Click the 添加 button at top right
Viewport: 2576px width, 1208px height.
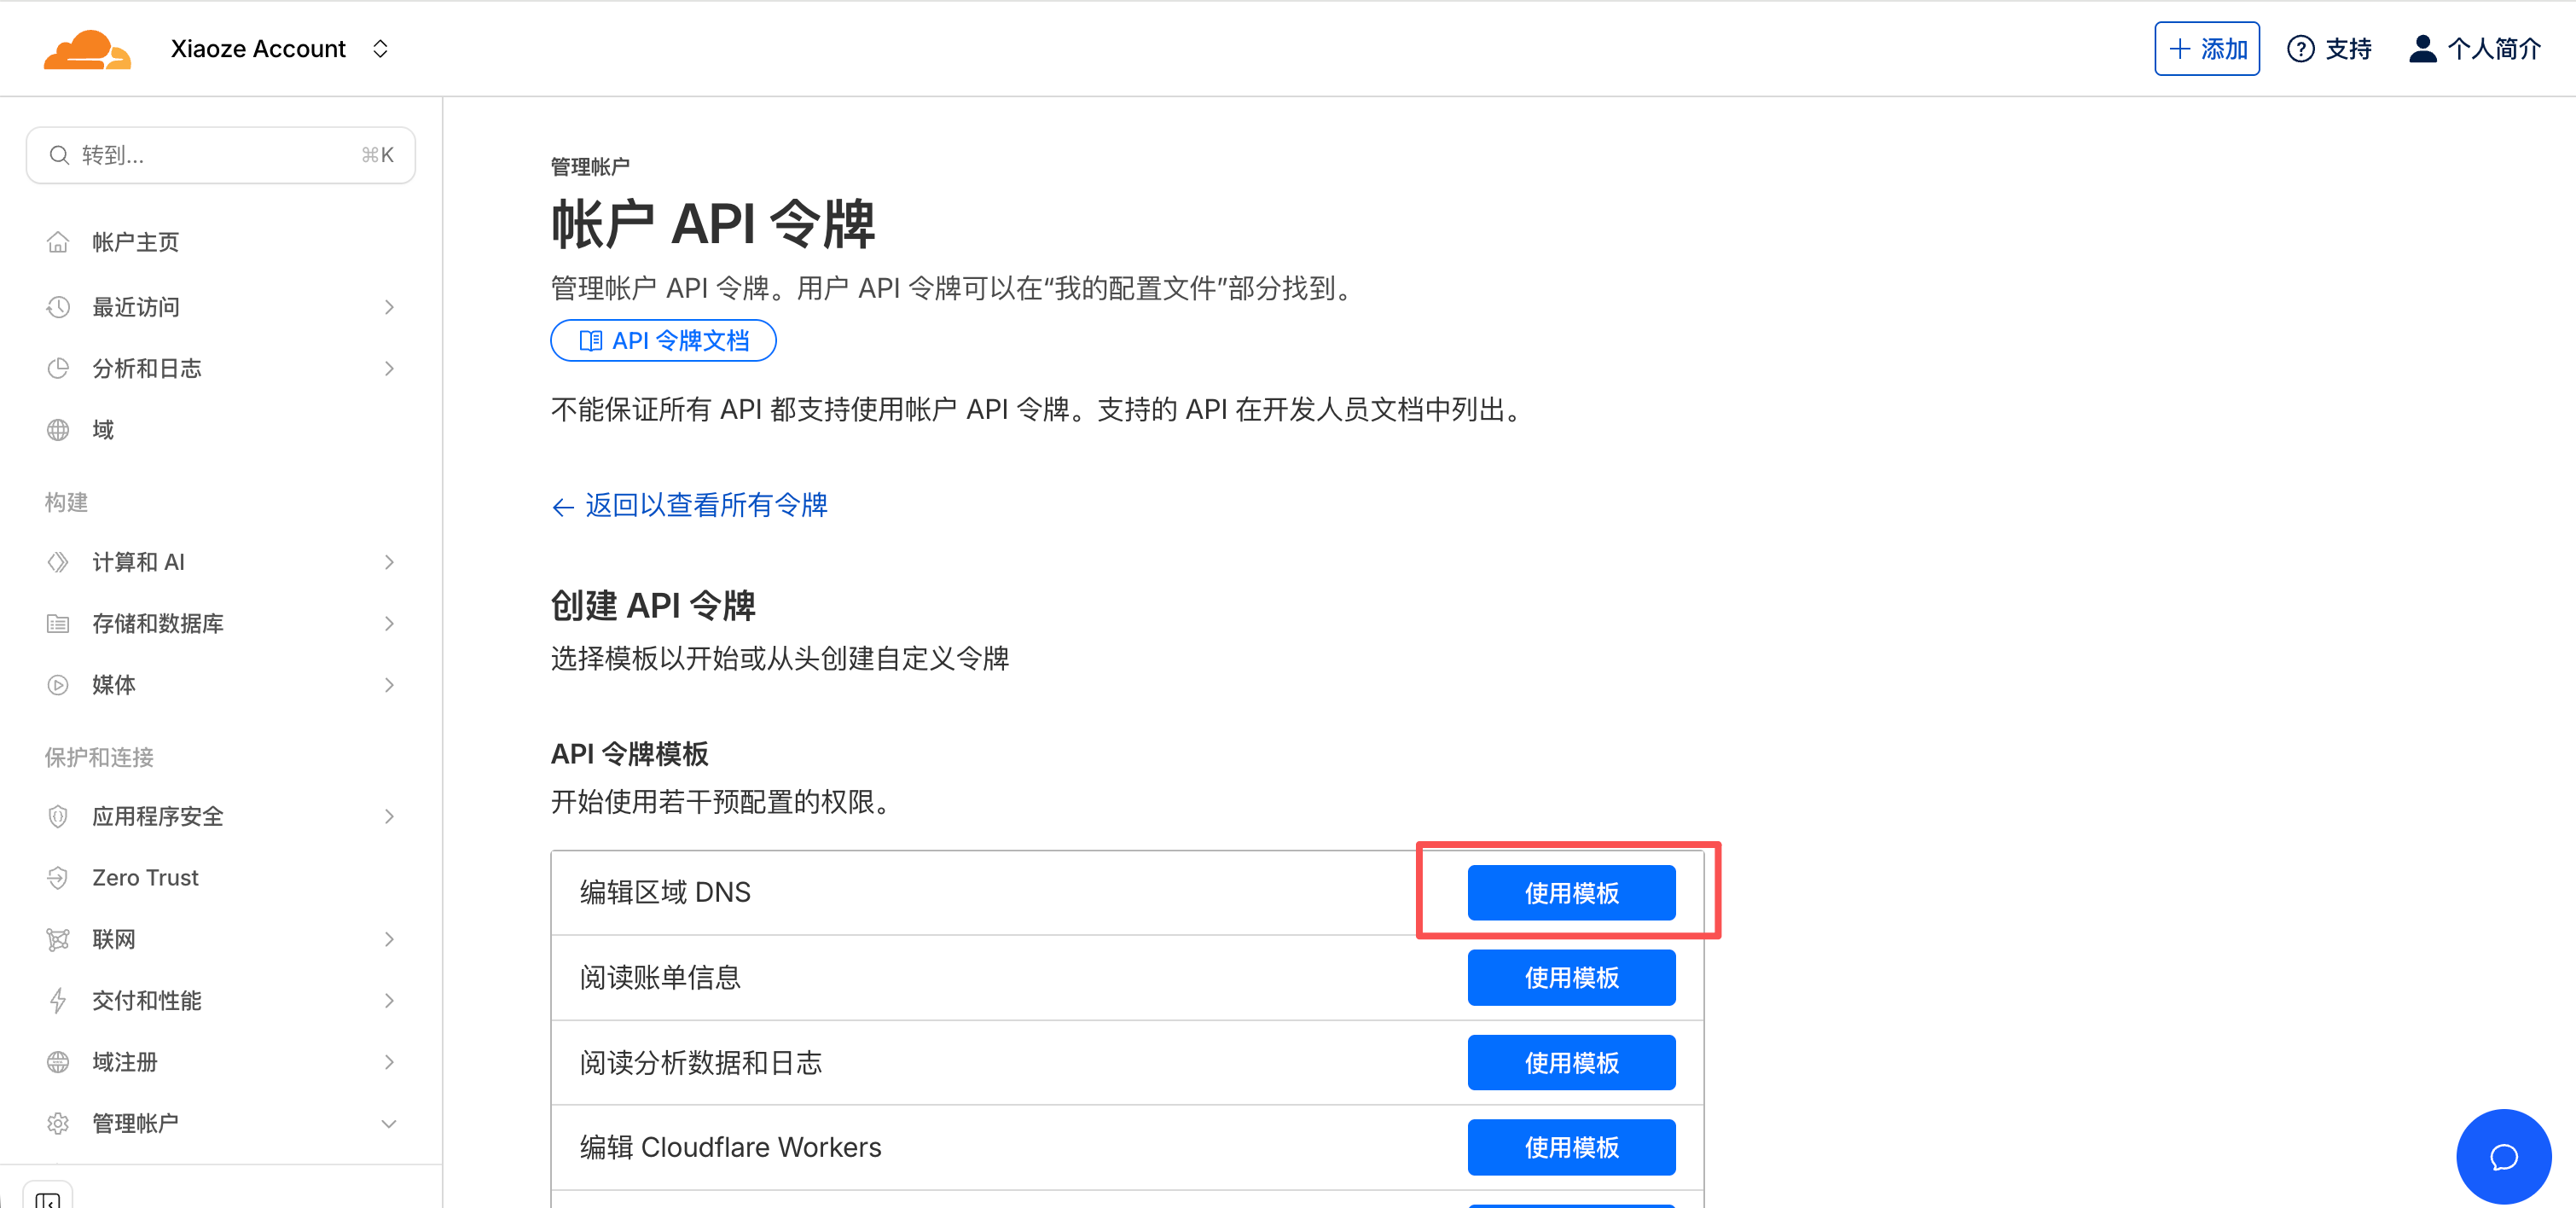(2206, 47)
